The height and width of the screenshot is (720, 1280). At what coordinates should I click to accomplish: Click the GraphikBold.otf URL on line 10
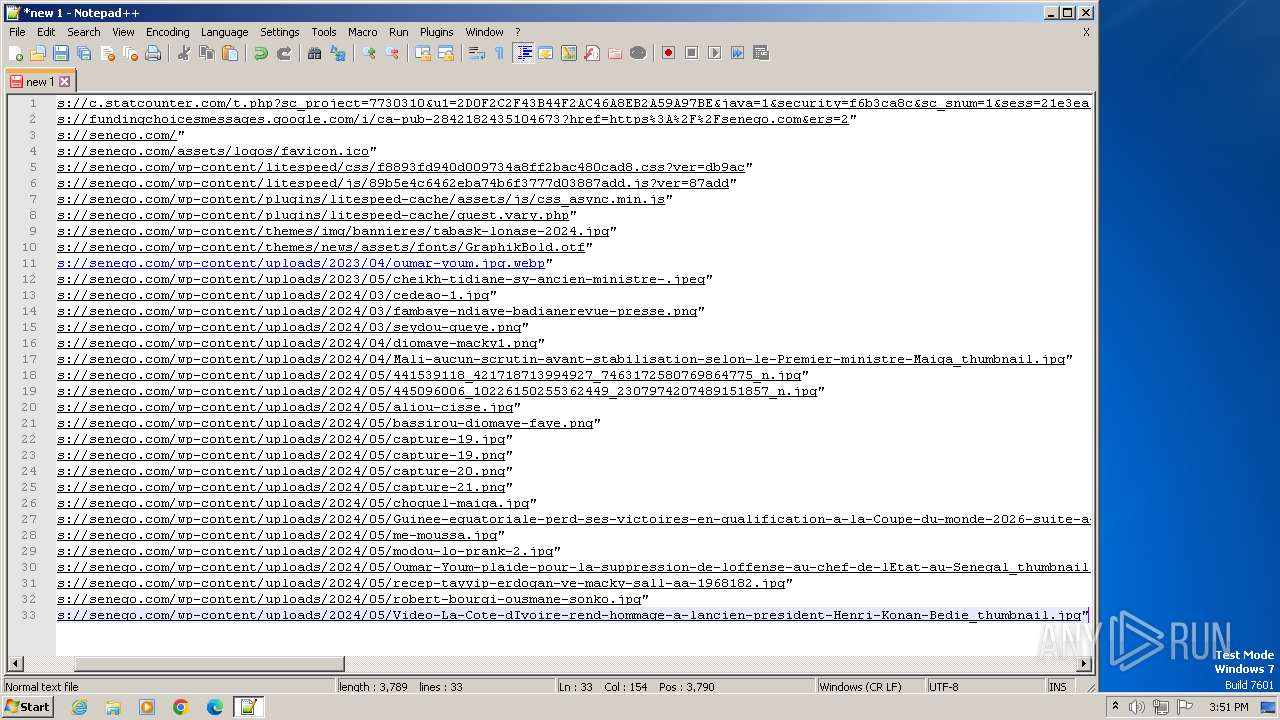[321, 247]
